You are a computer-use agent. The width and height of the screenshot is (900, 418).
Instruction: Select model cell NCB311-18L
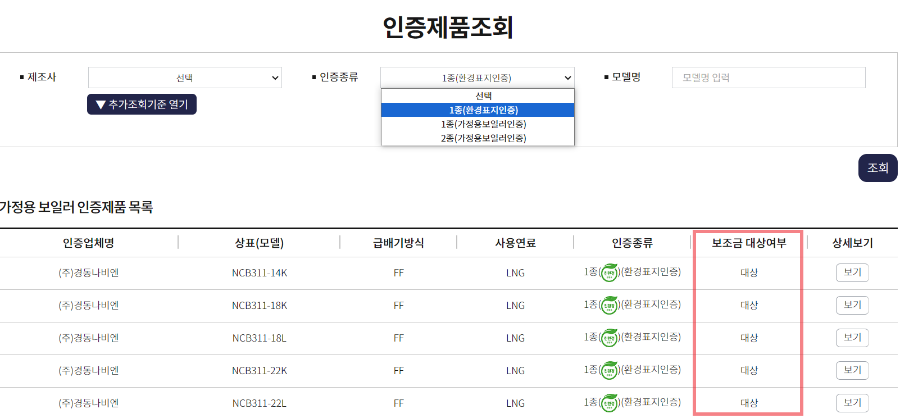pyautogui.click(x=259, y=338)
